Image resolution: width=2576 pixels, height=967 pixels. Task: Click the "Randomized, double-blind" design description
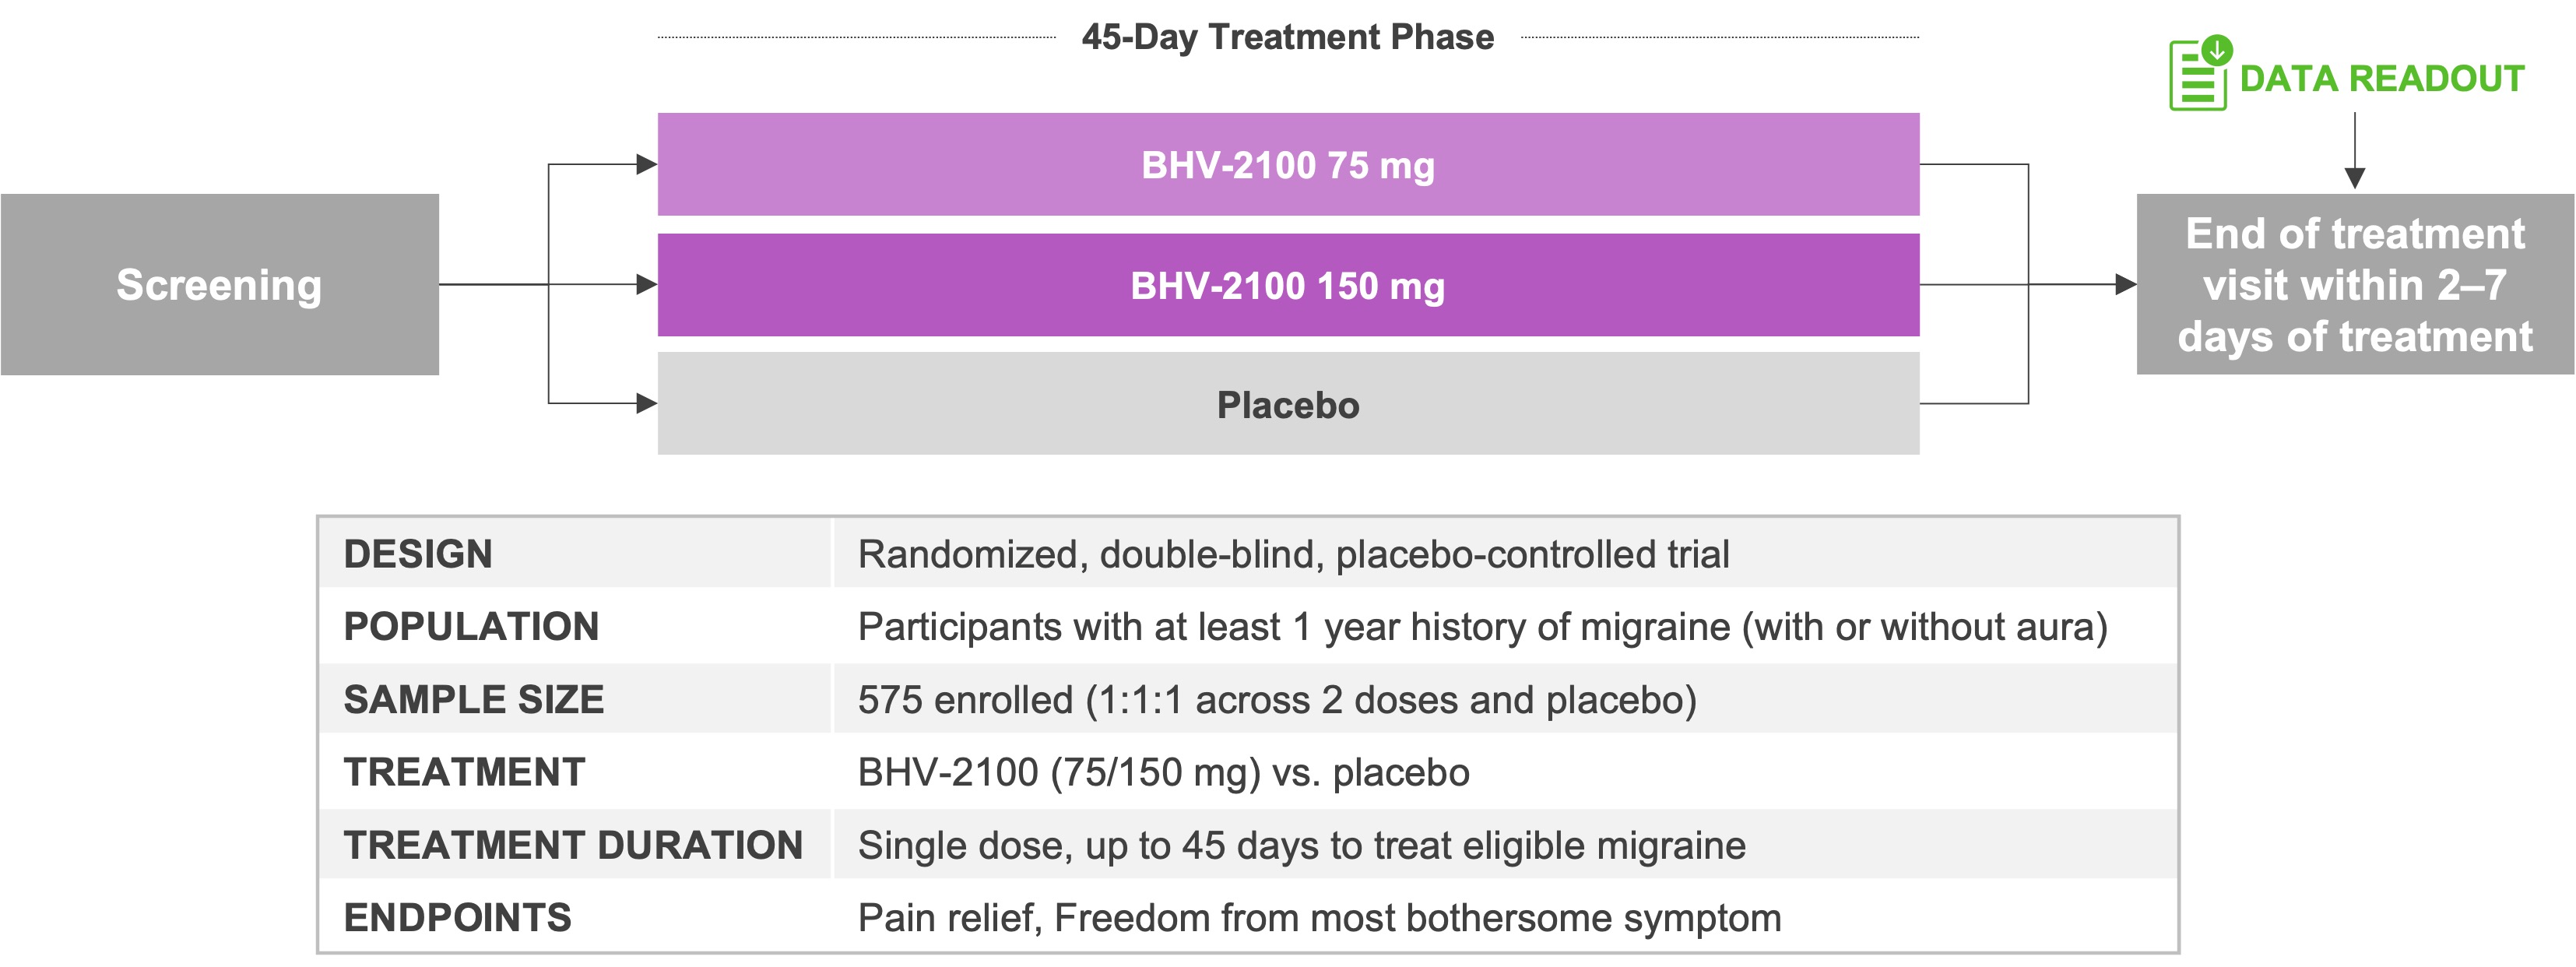pyautogui.click(x=1293, y=554)
